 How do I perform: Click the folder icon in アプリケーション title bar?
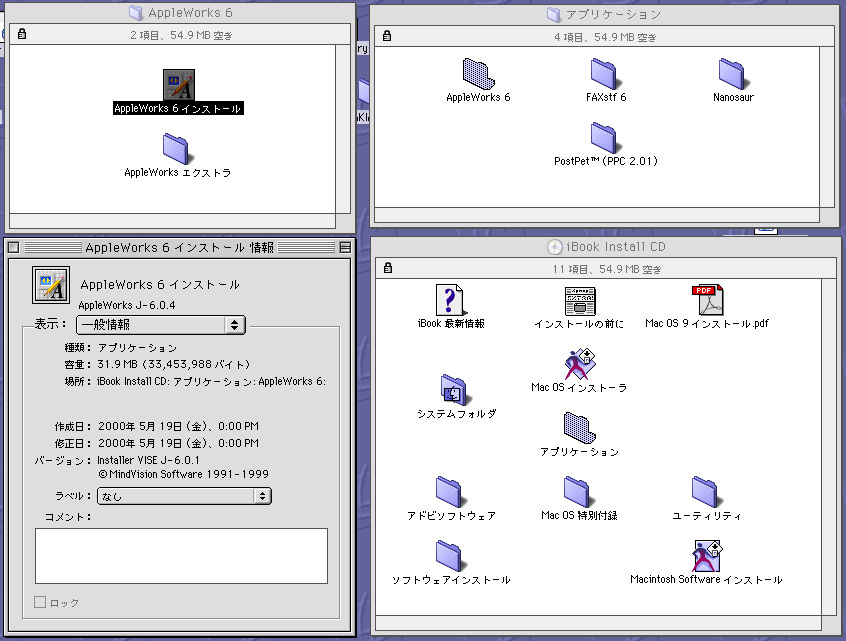tap(554, 15)
